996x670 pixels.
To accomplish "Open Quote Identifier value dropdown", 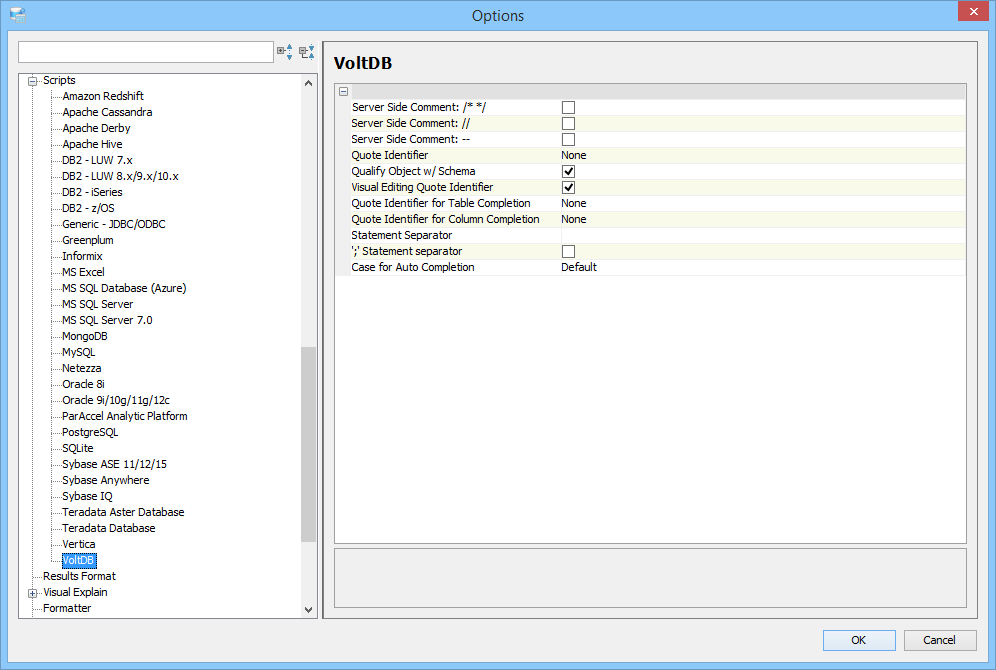I will 762,155.
